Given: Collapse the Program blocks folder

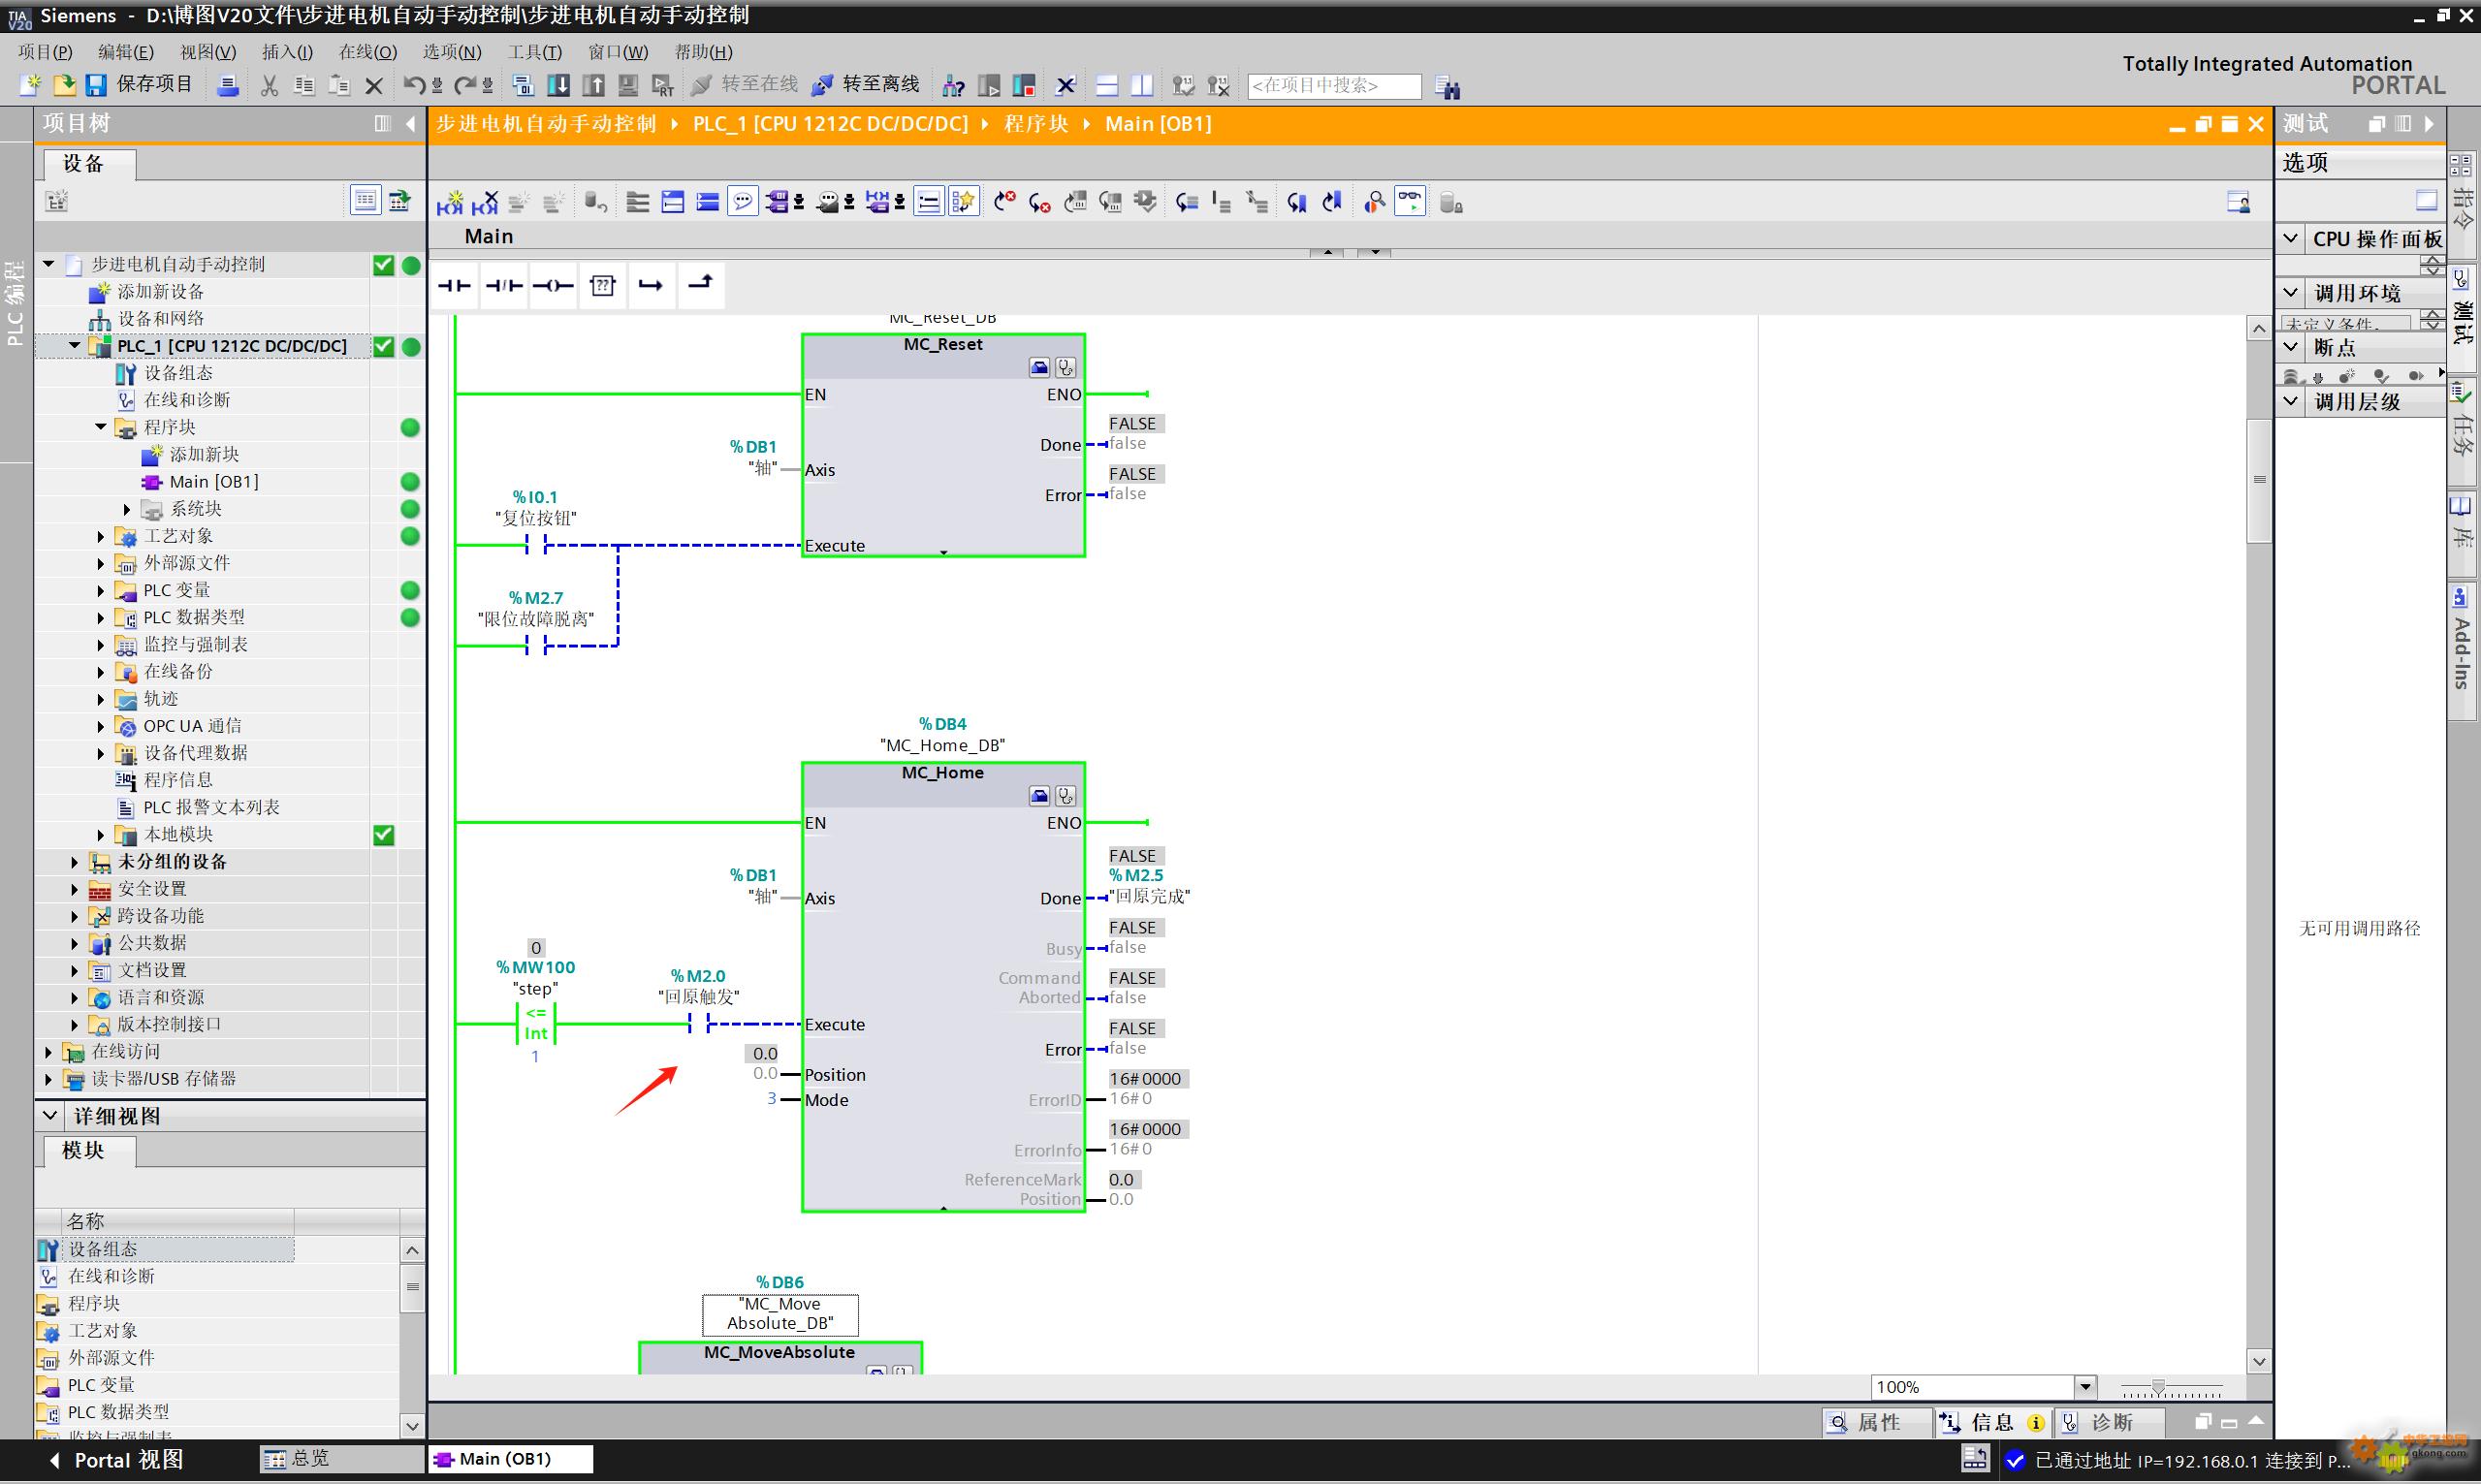Looking at the screenshot, I should pyautogui.click(x=100, y=427).
